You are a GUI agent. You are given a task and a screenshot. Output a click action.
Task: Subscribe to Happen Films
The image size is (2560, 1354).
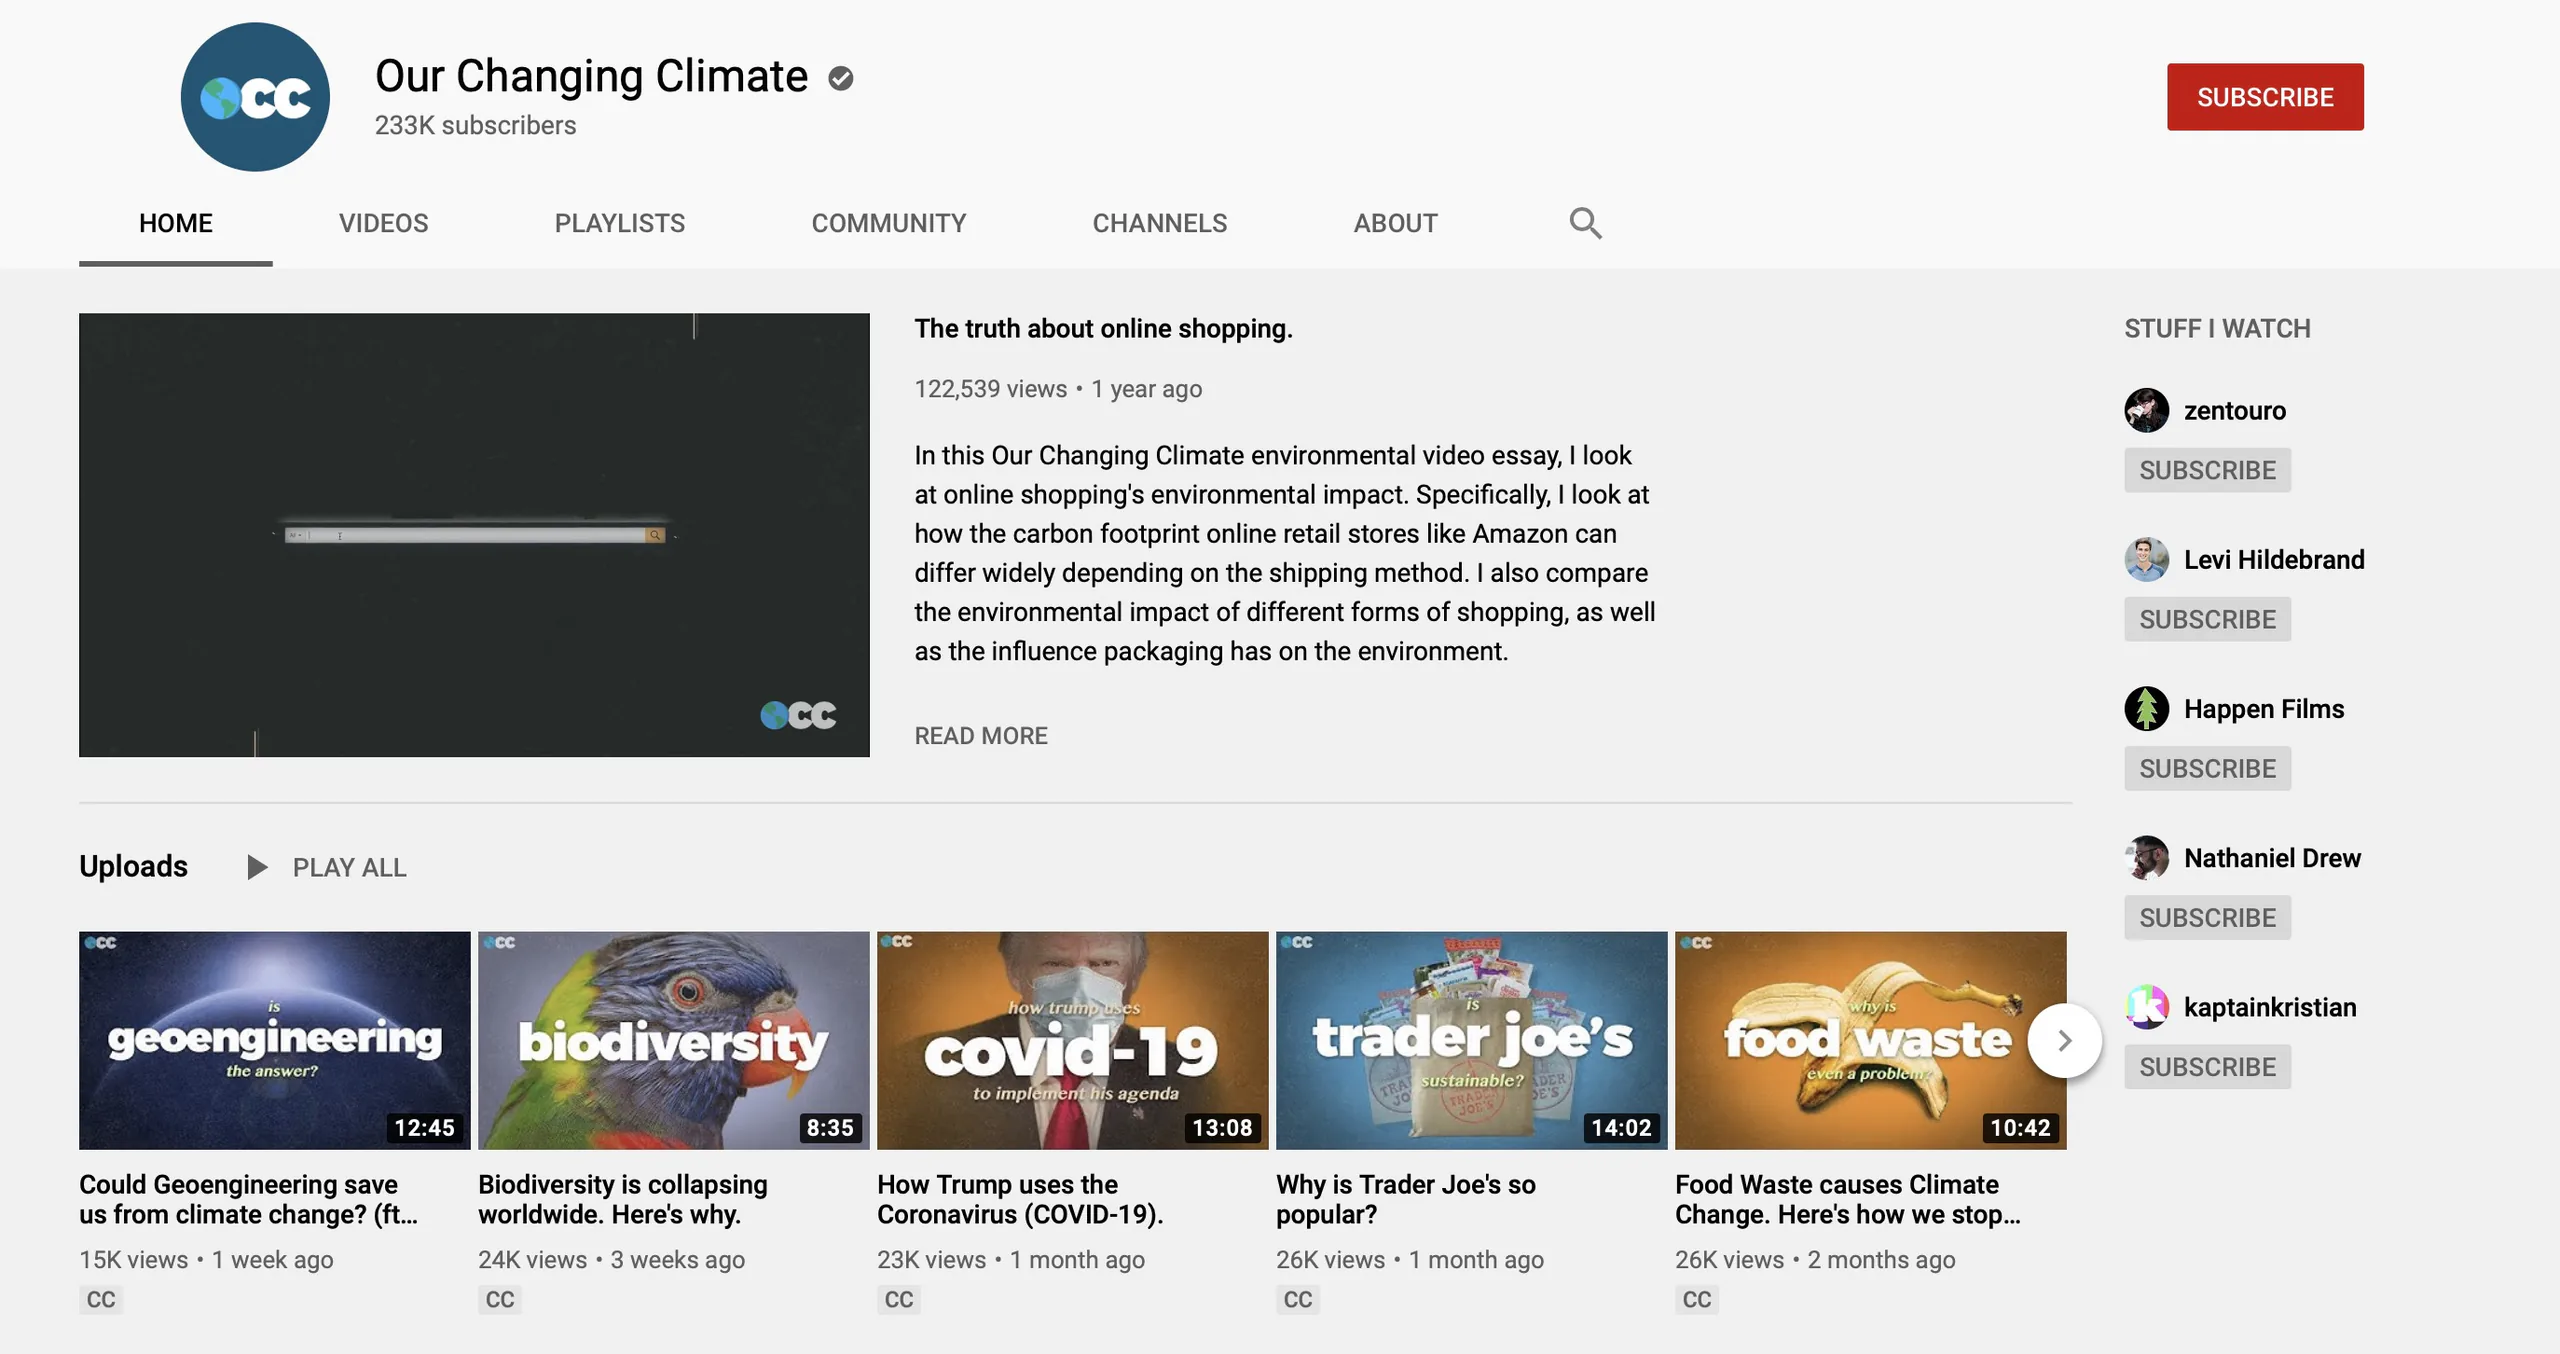tap(2207, 768)
